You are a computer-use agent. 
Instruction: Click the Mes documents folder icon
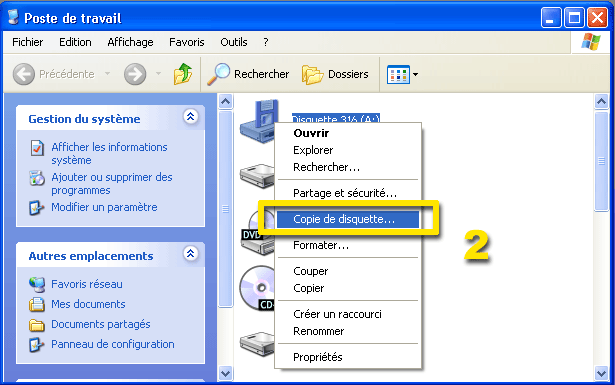point(37,304)
